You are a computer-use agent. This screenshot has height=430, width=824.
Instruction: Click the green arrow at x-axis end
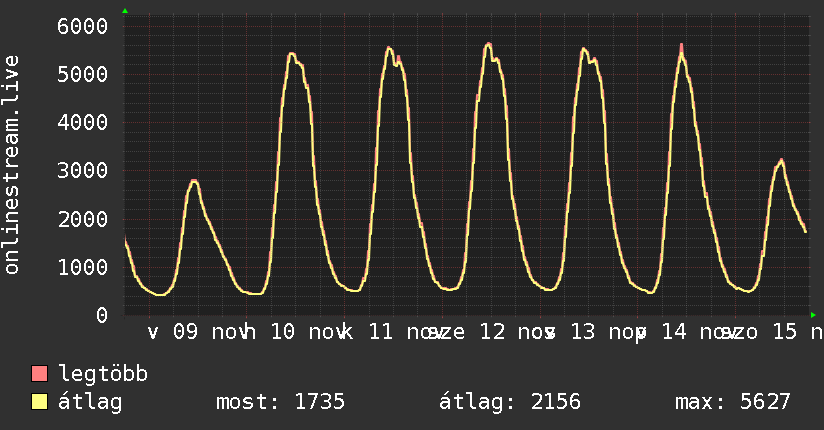(813, 315)
